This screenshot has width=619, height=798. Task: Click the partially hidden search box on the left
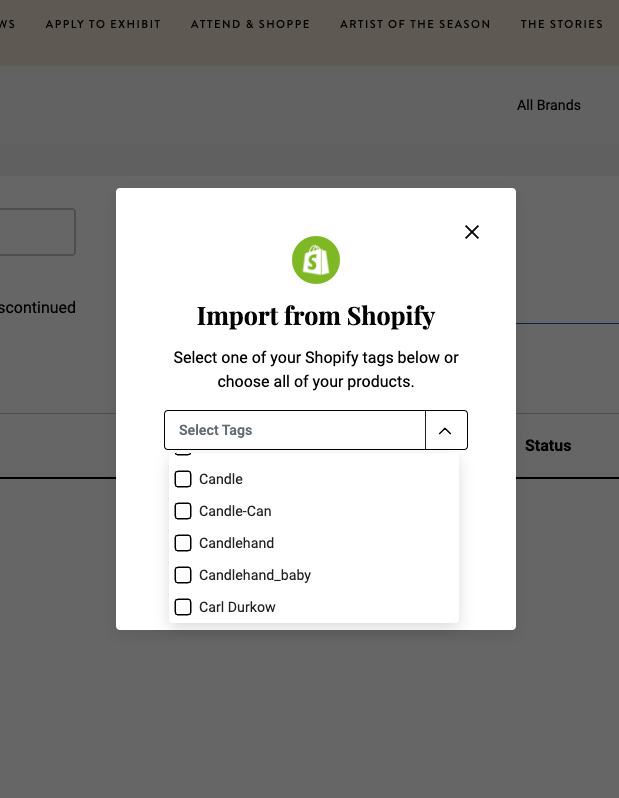36,232
